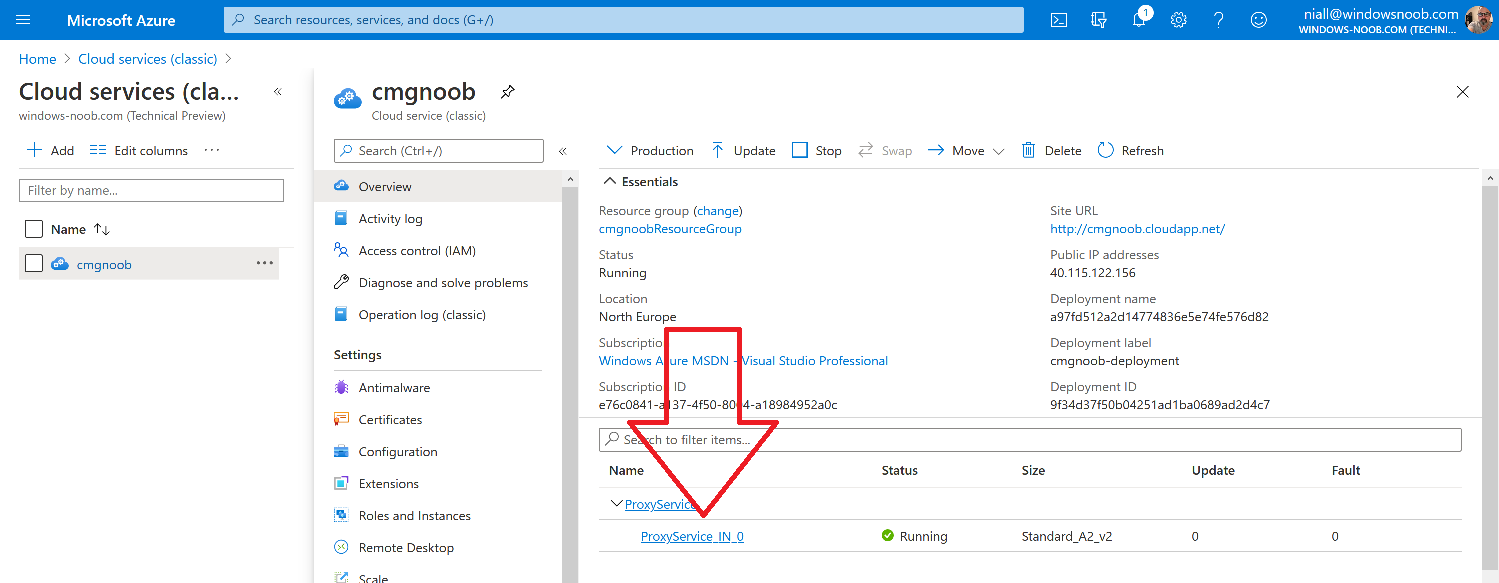Screen dimensions: 1499x583
Task: Click the global search resources box
Action: (624, 20)
